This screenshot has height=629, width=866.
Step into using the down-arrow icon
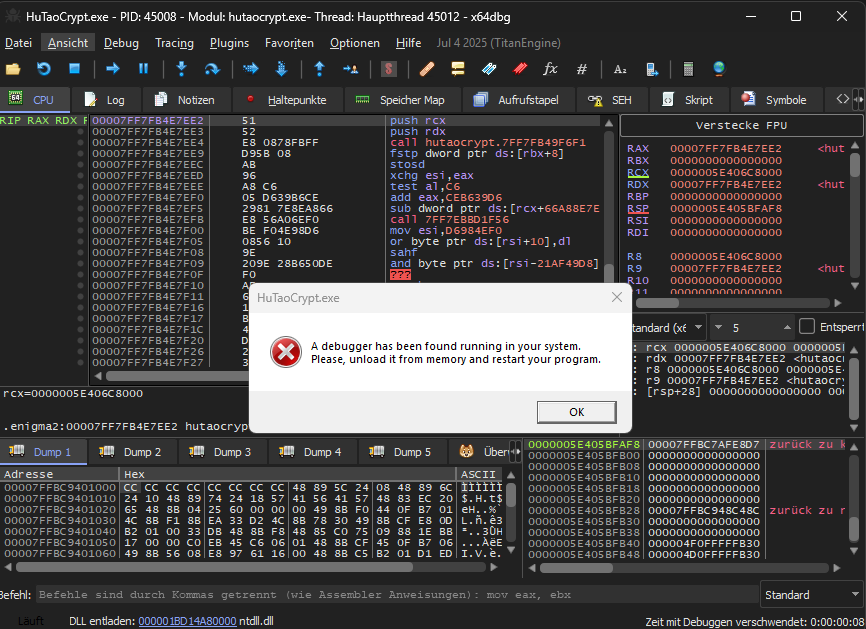tap(181, 69)
